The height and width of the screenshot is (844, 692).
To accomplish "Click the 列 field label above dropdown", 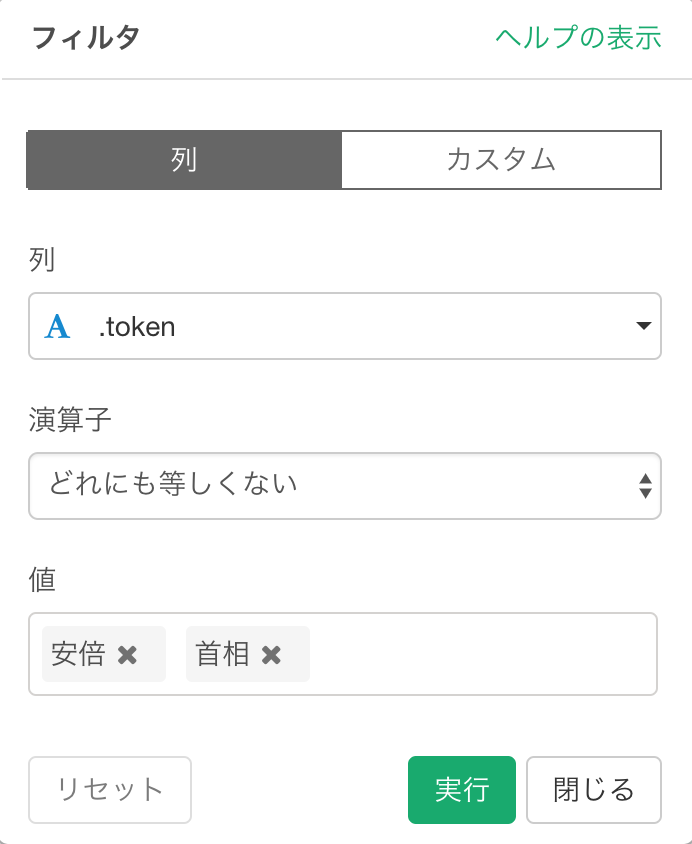I will pos(42,260).
